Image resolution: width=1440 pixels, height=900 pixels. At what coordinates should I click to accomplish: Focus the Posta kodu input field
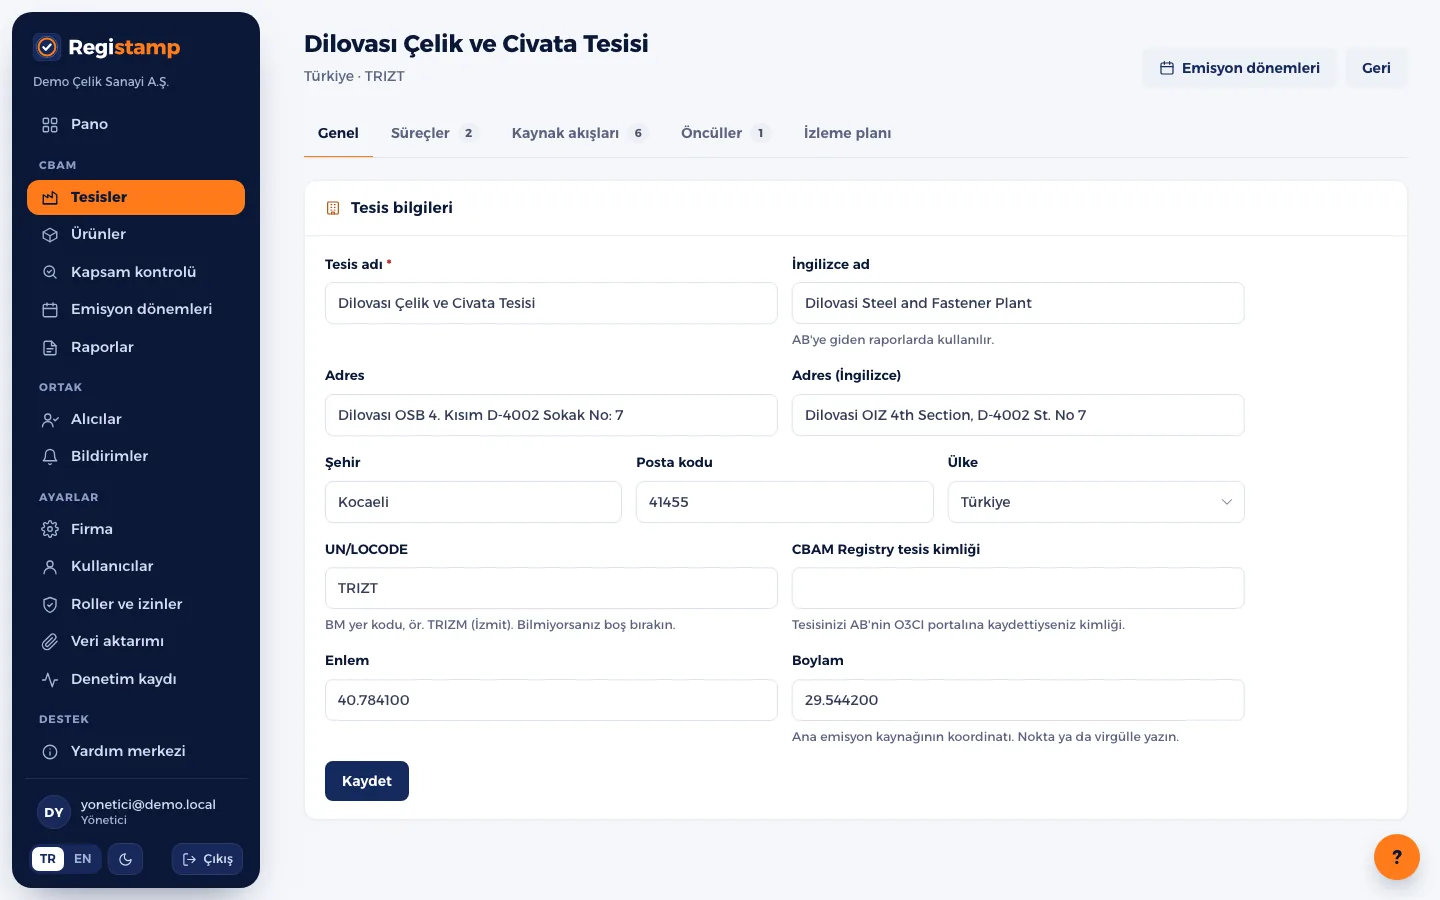785,502
